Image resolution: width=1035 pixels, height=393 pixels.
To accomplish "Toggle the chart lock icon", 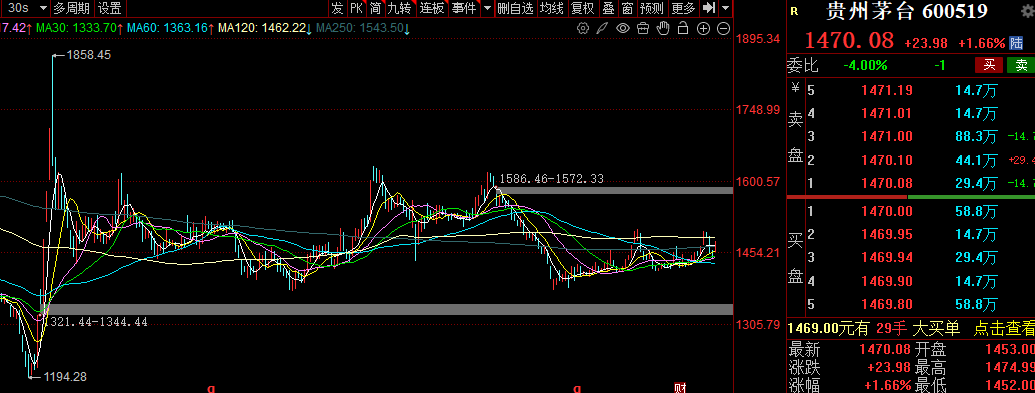I will tap(683, 28).
